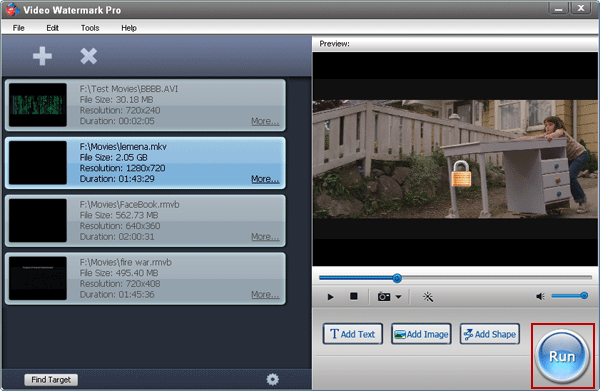600x391 pixels.
Task: Start processing with the Run button
Action: click(x=562, y=356)
